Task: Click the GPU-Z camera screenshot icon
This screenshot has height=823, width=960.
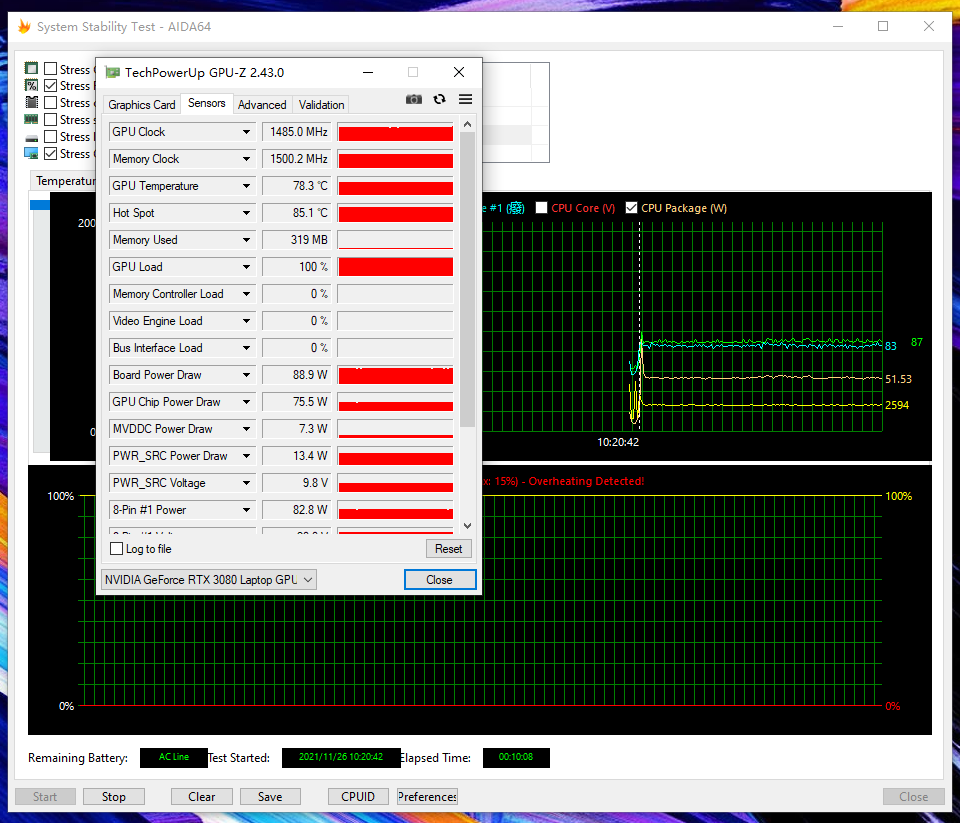Action: point(414,99)
